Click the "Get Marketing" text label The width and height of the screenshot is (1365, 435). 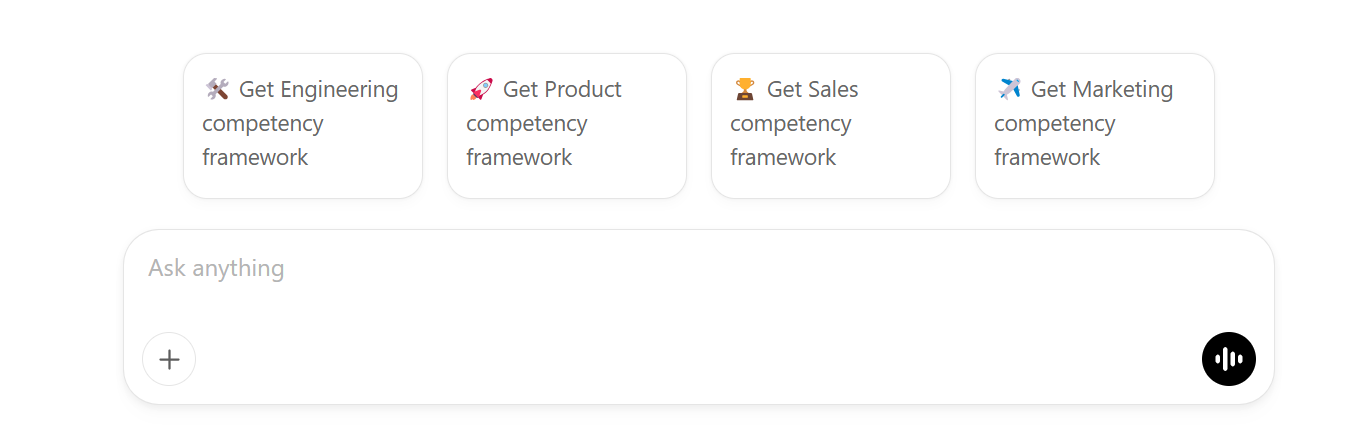[1101, 90]
